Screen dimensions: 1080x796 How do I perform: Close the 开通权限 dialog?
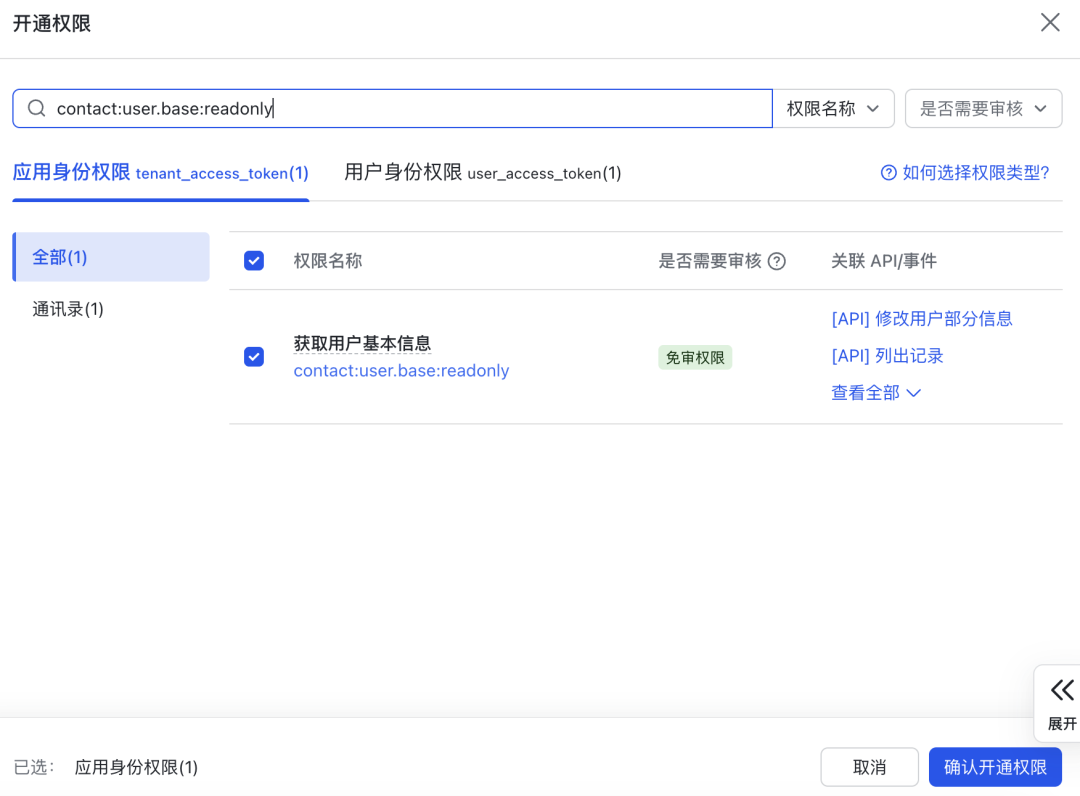(1050, 23)
